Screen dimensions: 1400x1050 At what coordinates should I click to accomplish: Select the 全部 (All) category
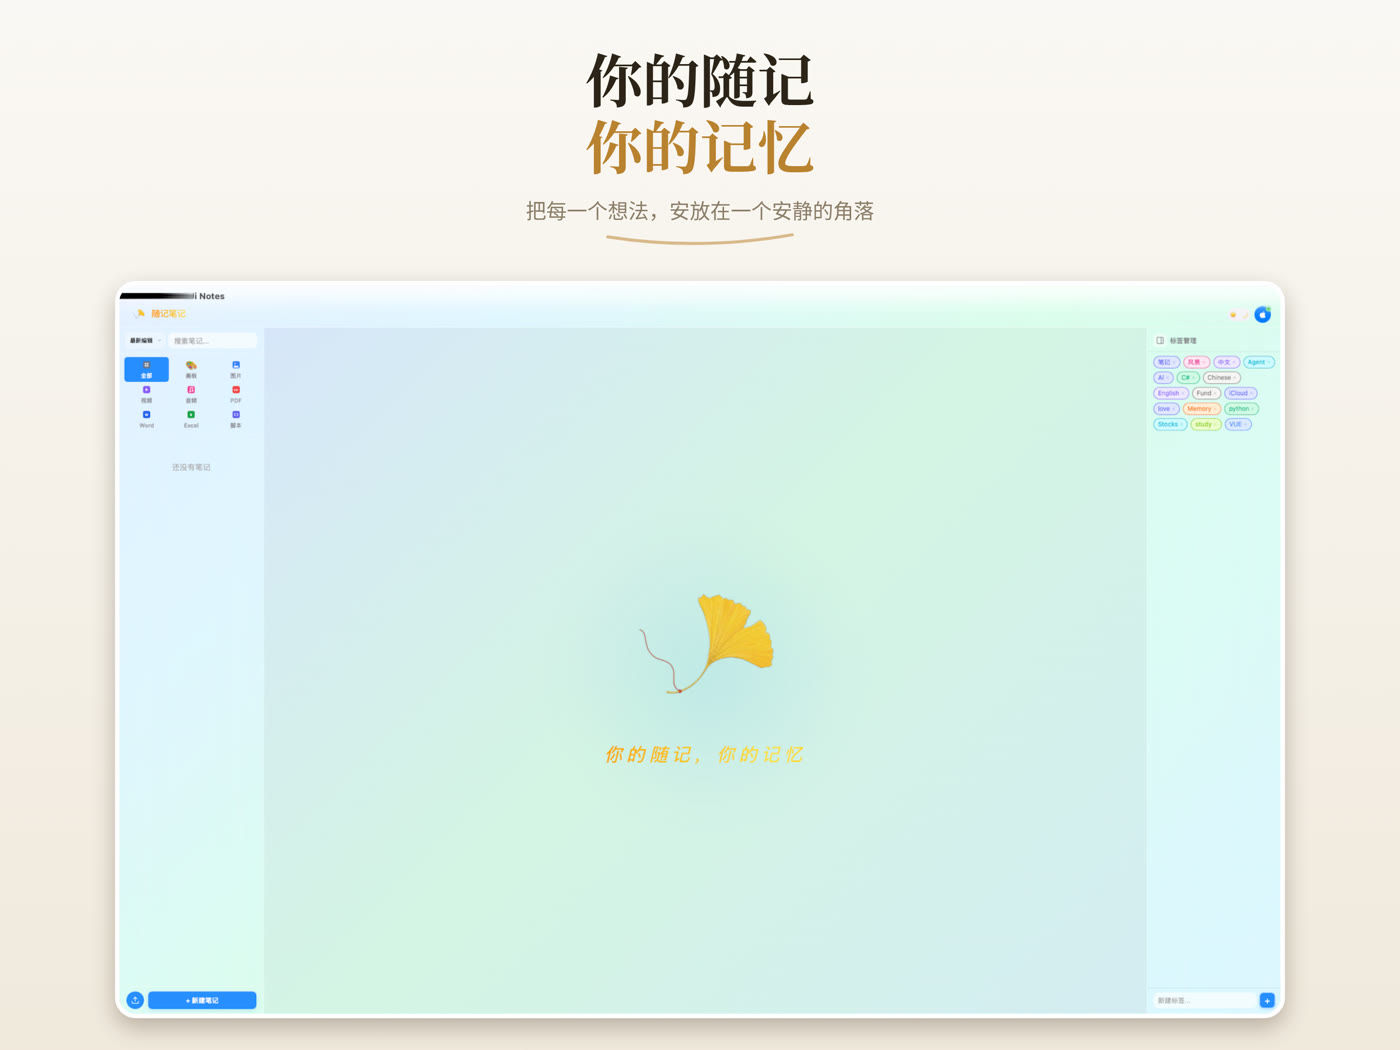[x=146, y=369]
